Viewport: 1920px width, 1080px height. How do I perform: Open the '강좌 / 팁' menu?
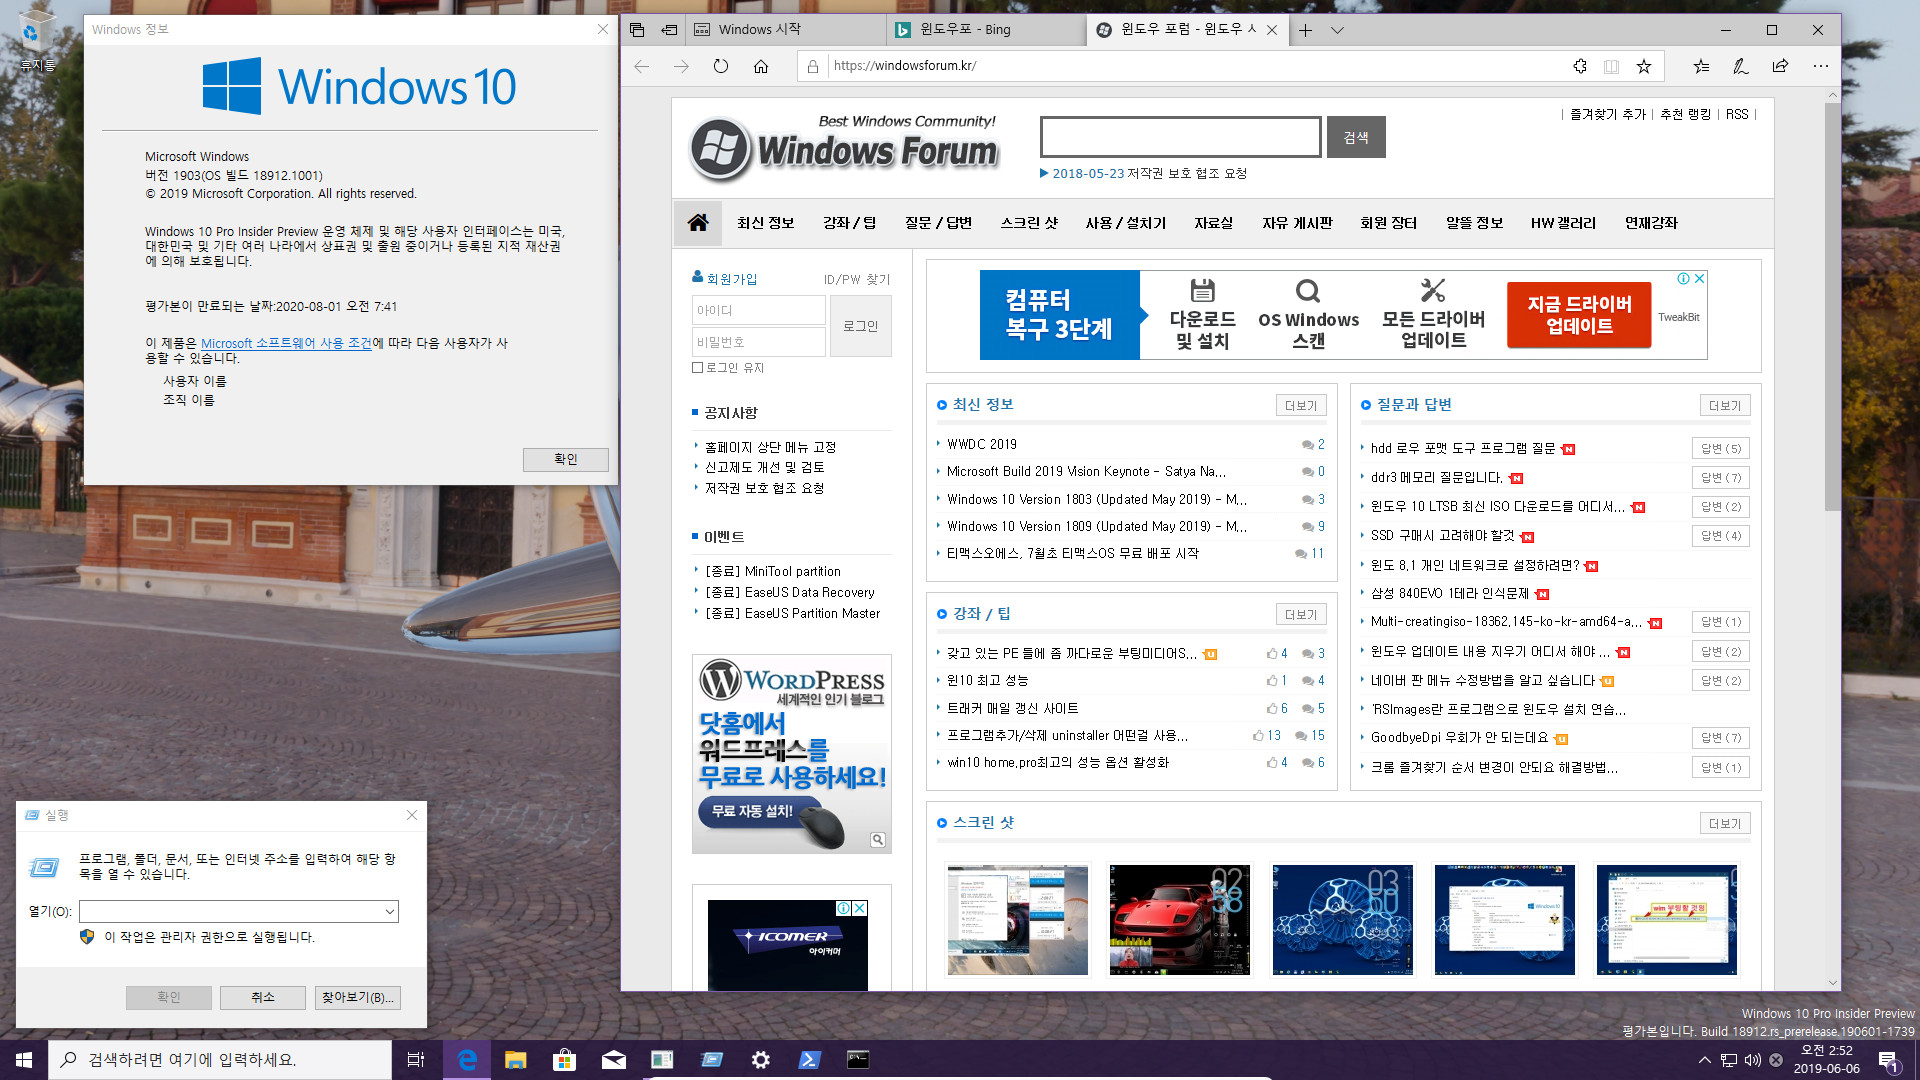pyautogui.click(x=849, y=223)
